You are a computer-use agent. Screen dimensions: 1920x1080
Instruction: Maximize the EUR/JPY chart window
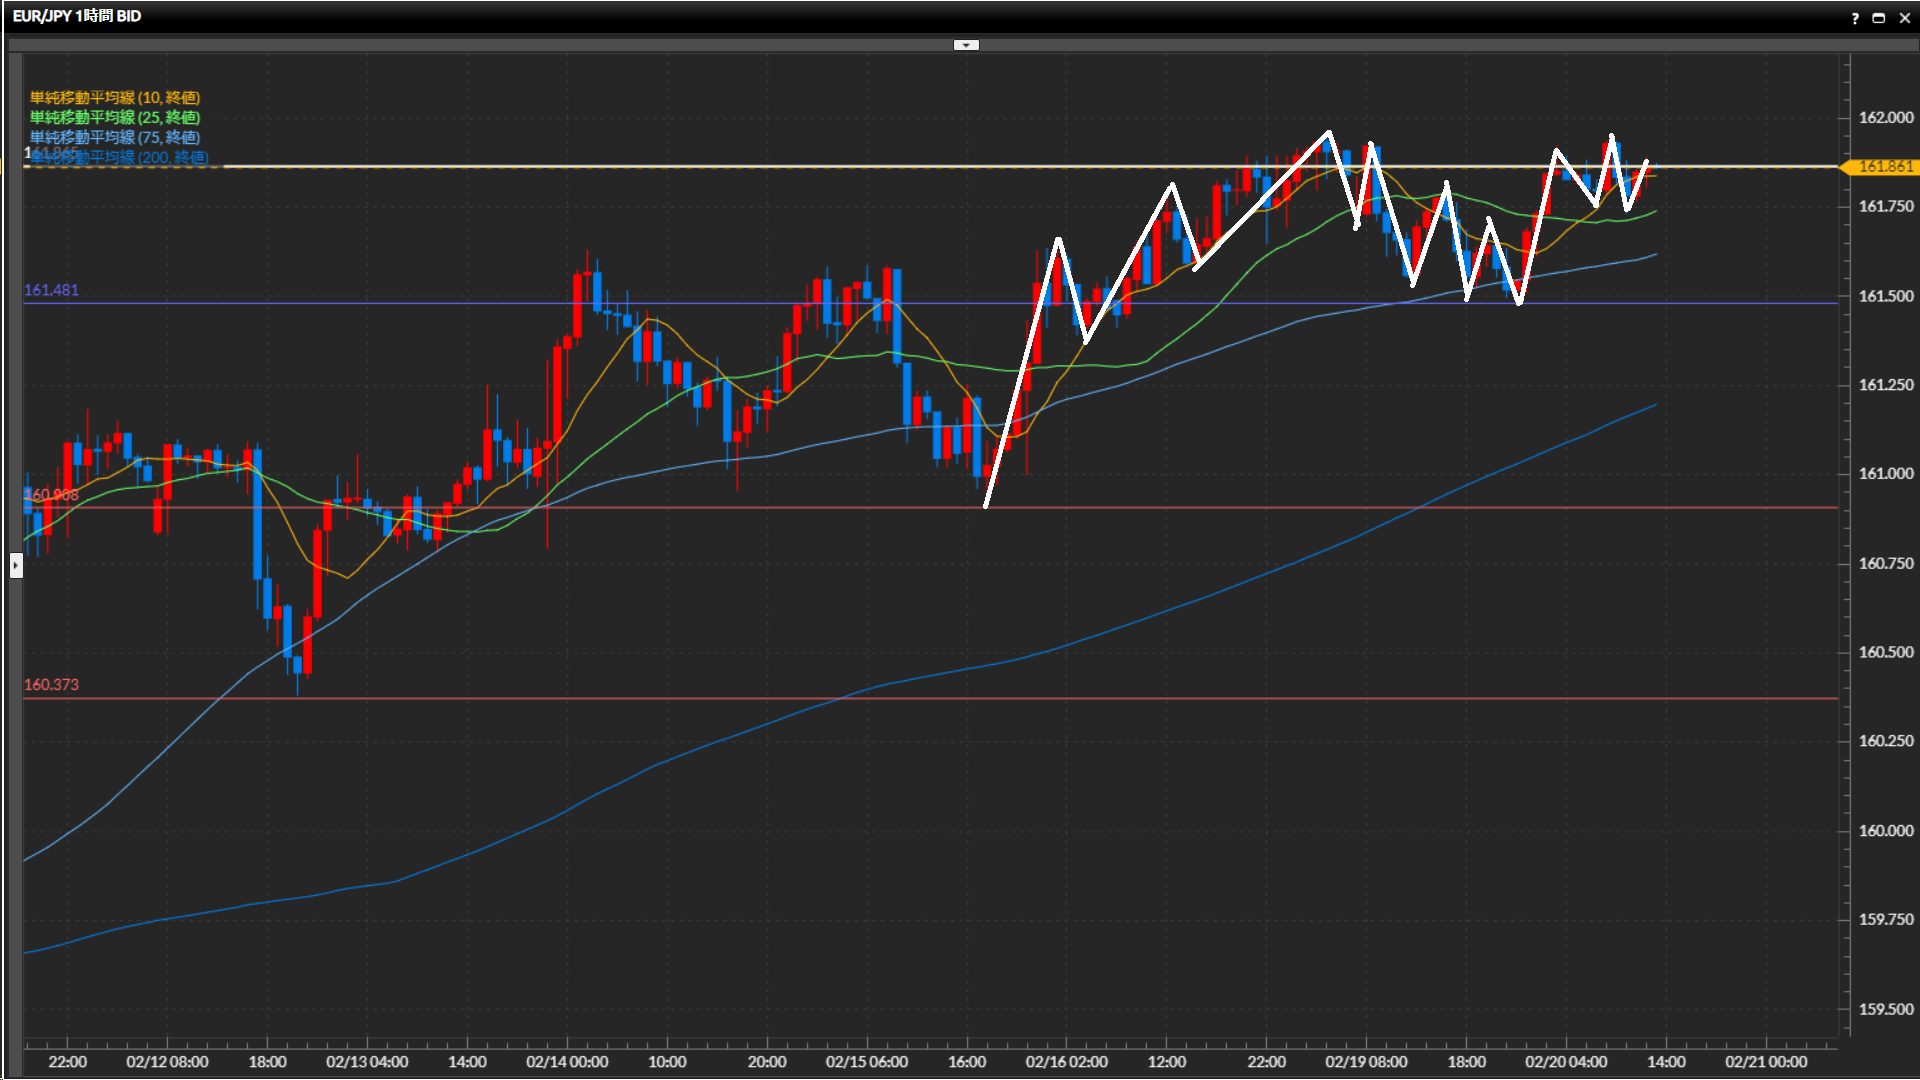1879,18
